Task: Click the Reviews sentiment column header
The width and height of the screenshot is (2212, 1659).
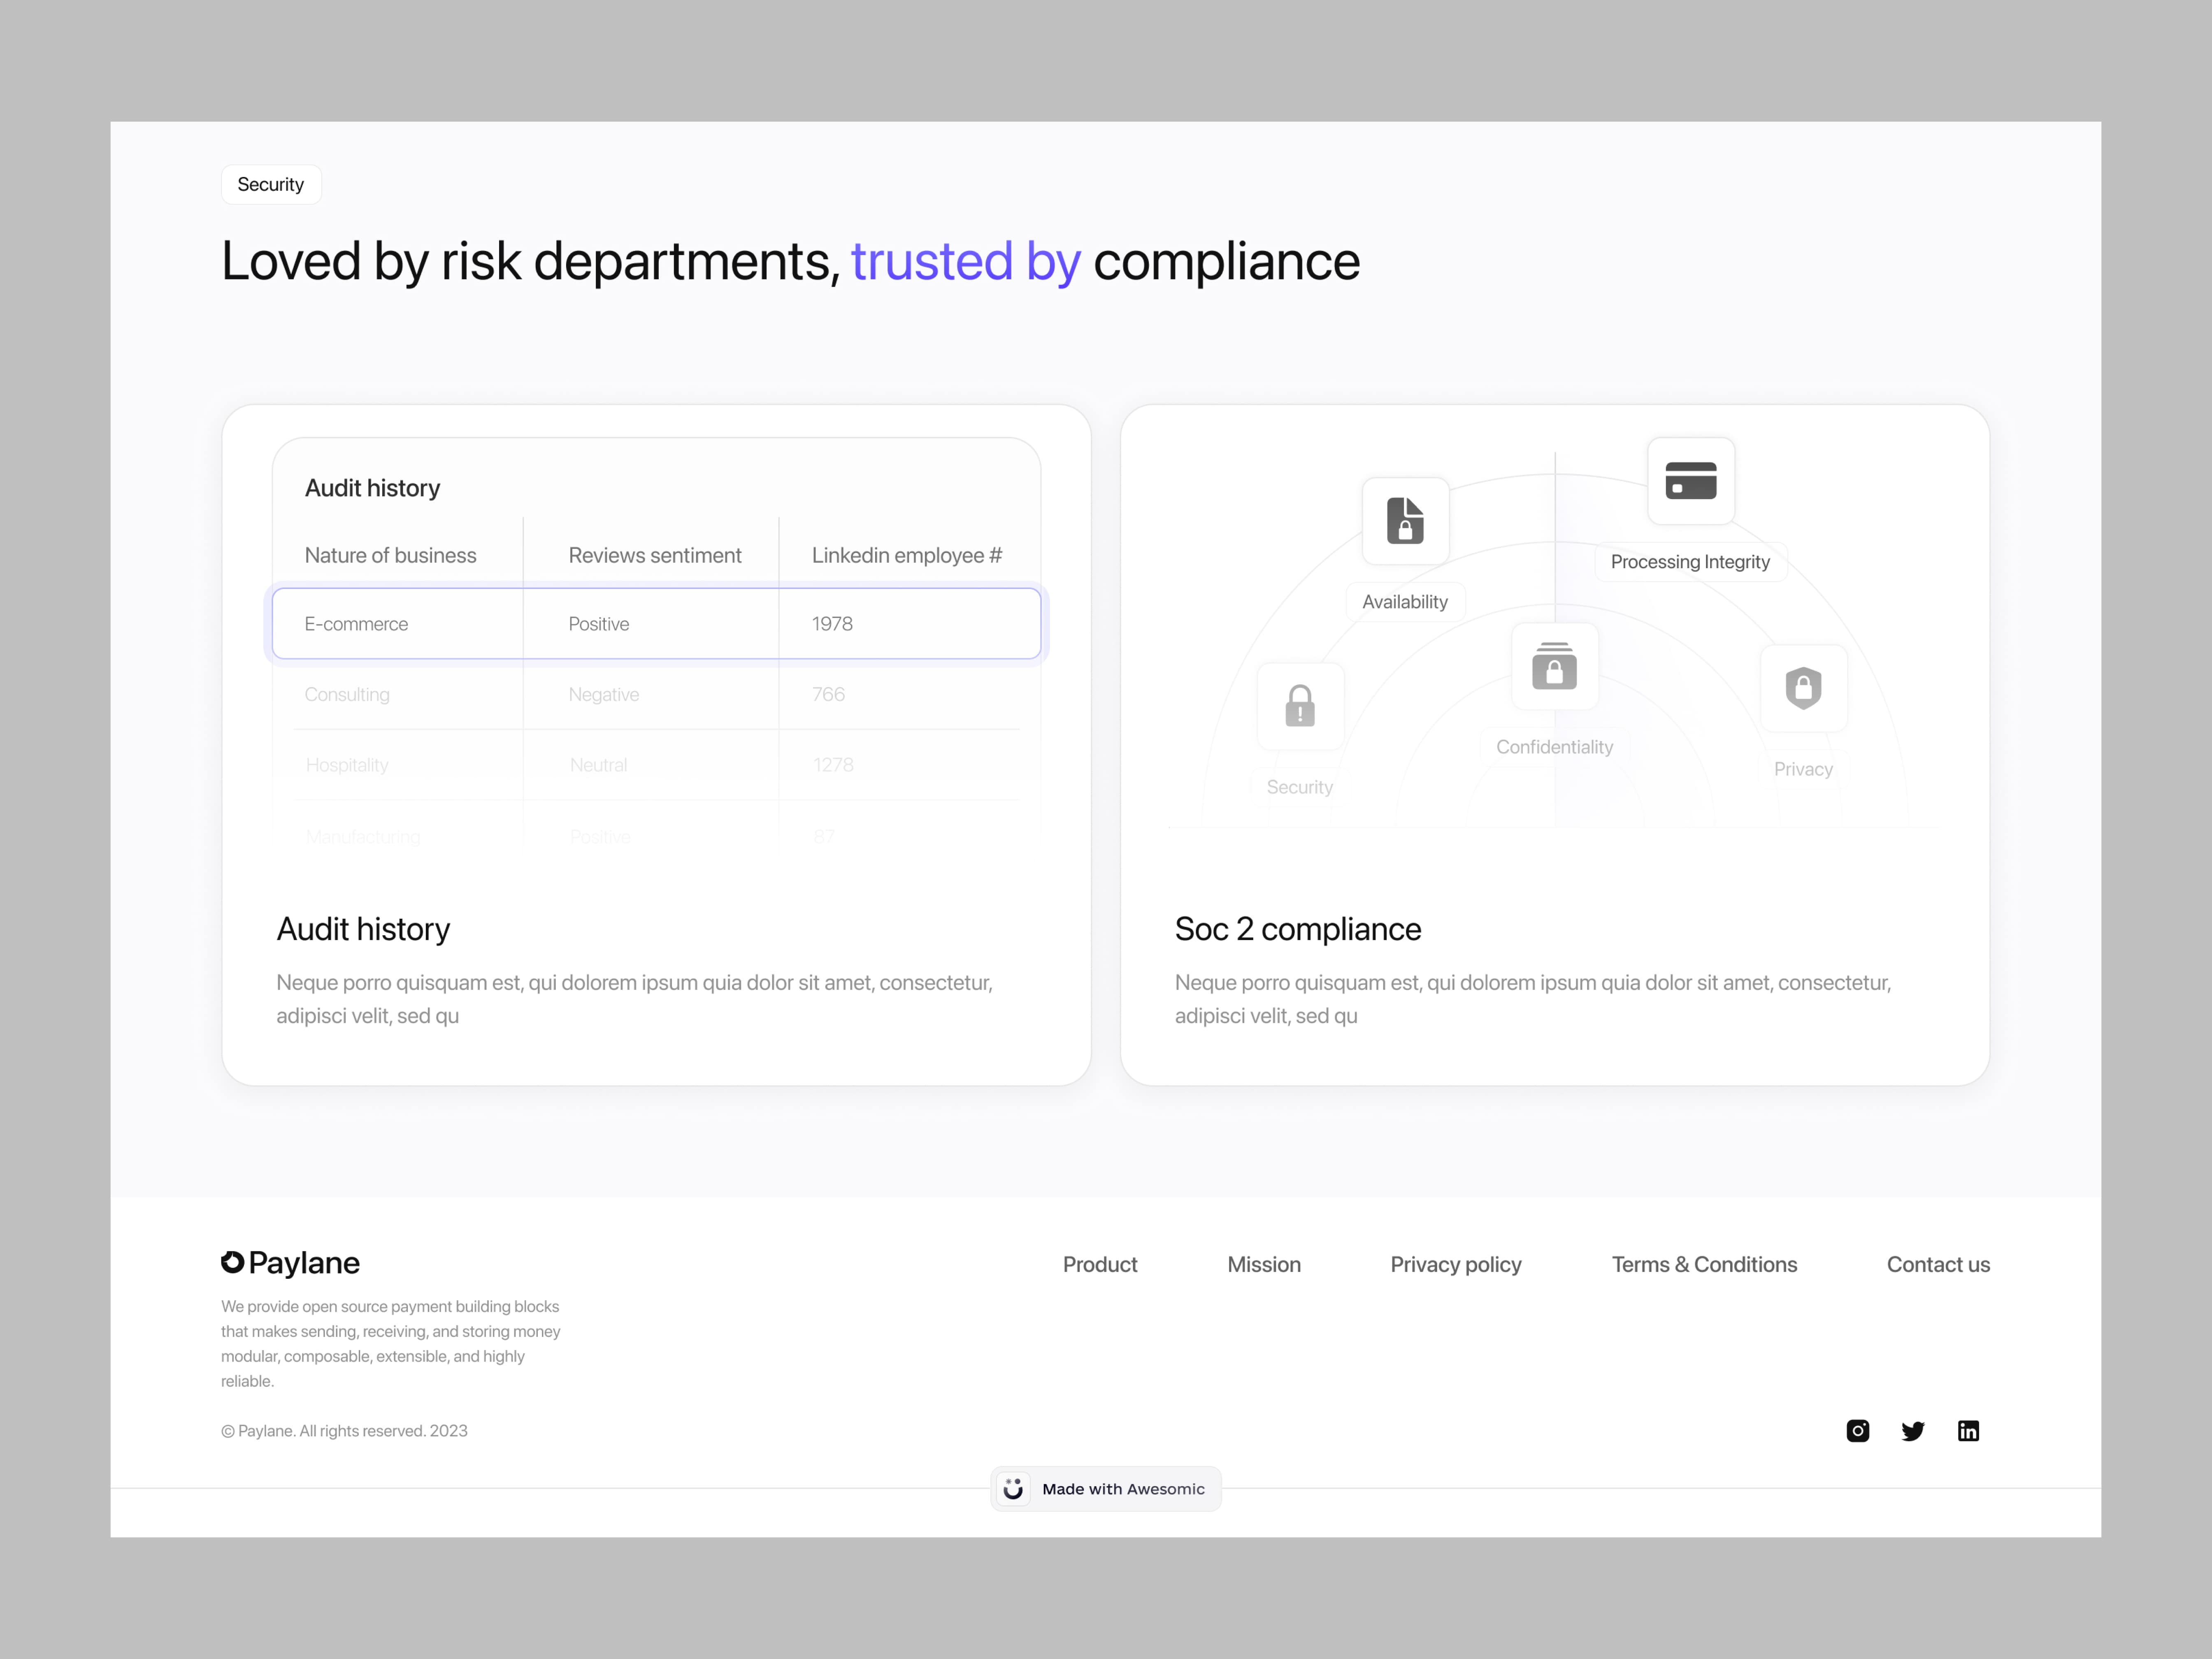Action: coord(655,555)
